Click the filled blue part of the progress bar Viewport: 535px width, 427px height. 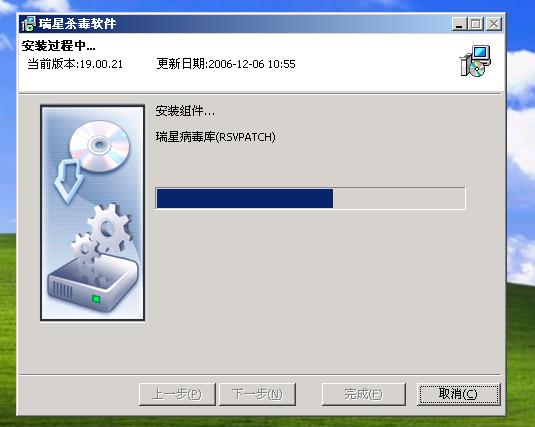[x=245, y=198]
